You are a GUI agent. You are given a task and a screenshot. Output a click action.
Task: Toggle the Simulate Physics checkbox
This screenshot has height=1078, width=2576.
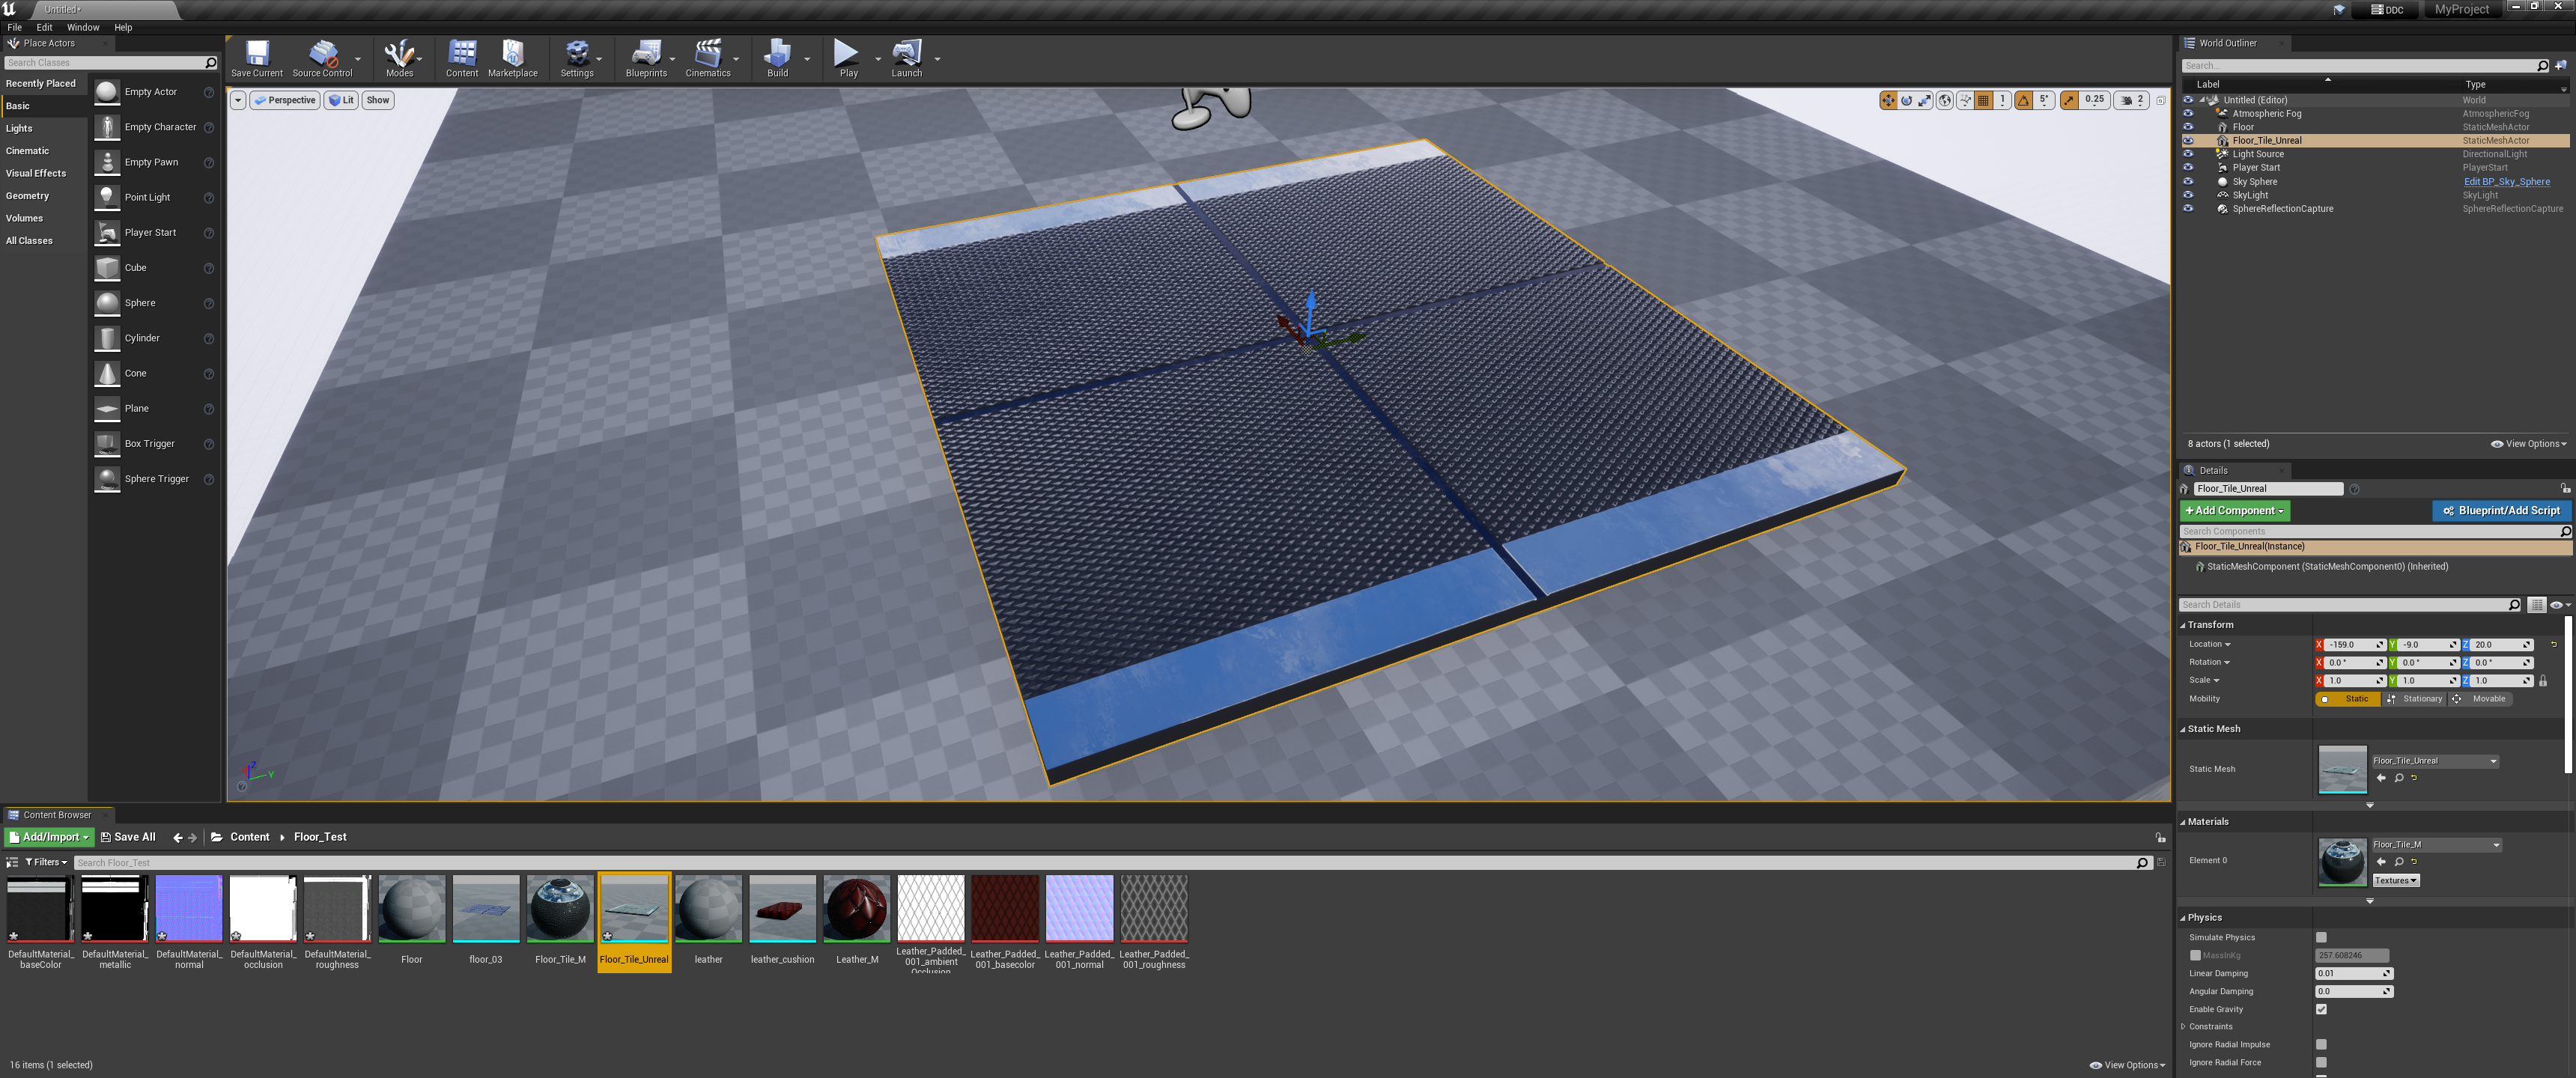[2321, 938]
